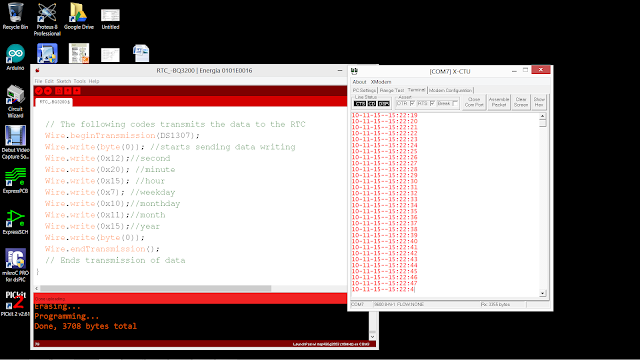
Task: Open the Sketch menu in Energia
Action: tap(64, 81)
